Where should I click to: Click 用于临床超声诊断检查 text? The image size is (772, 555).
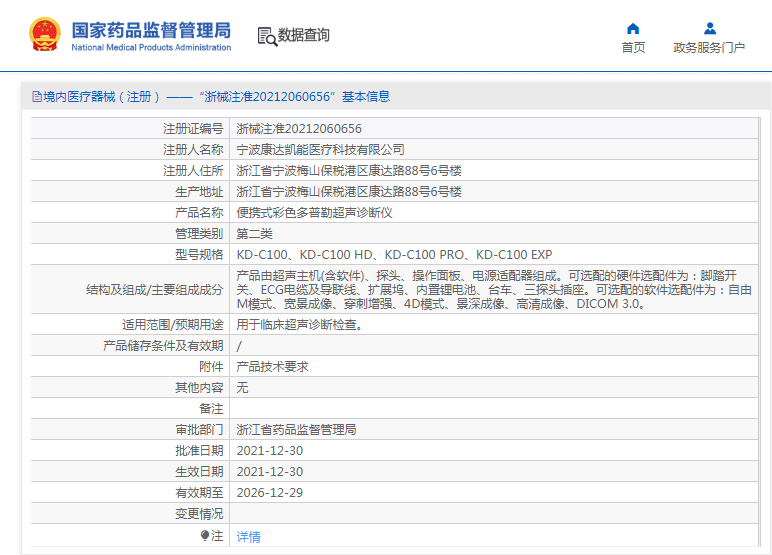coord(299,325)
